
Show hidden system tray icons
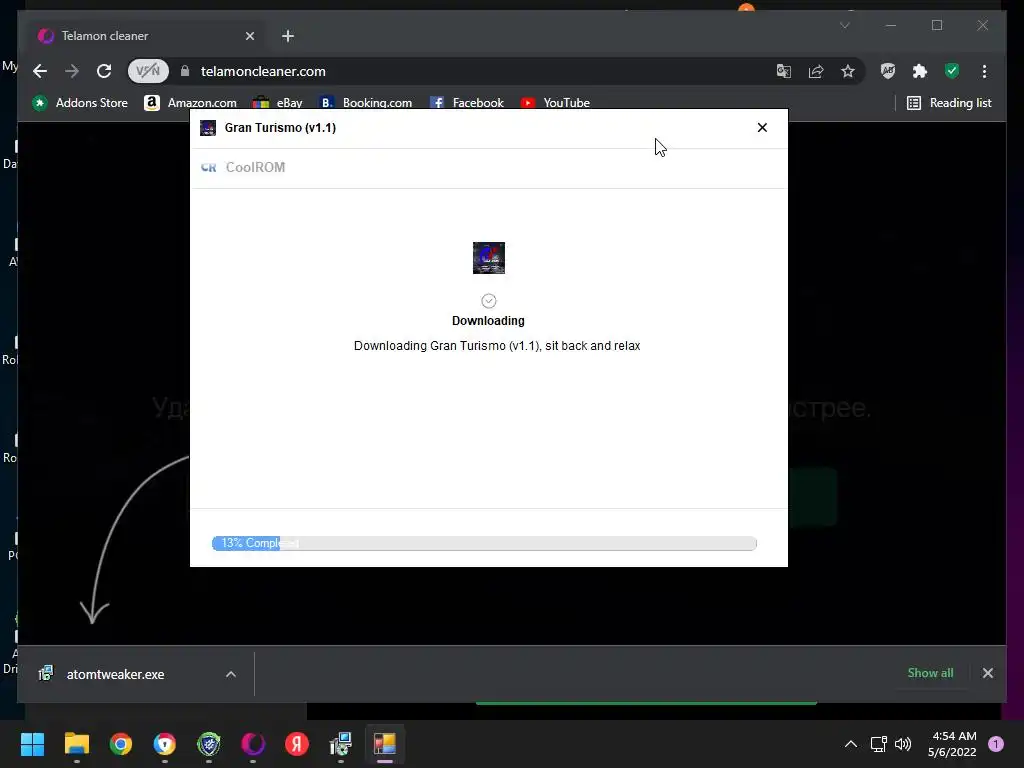[851, 744]
